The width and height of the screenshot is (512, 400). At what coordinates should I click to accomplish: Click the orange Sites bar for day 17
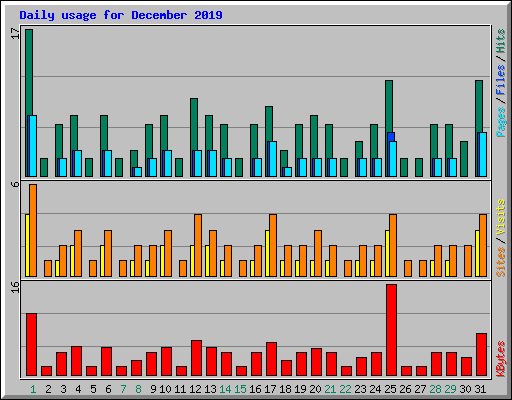coord(273,245)
